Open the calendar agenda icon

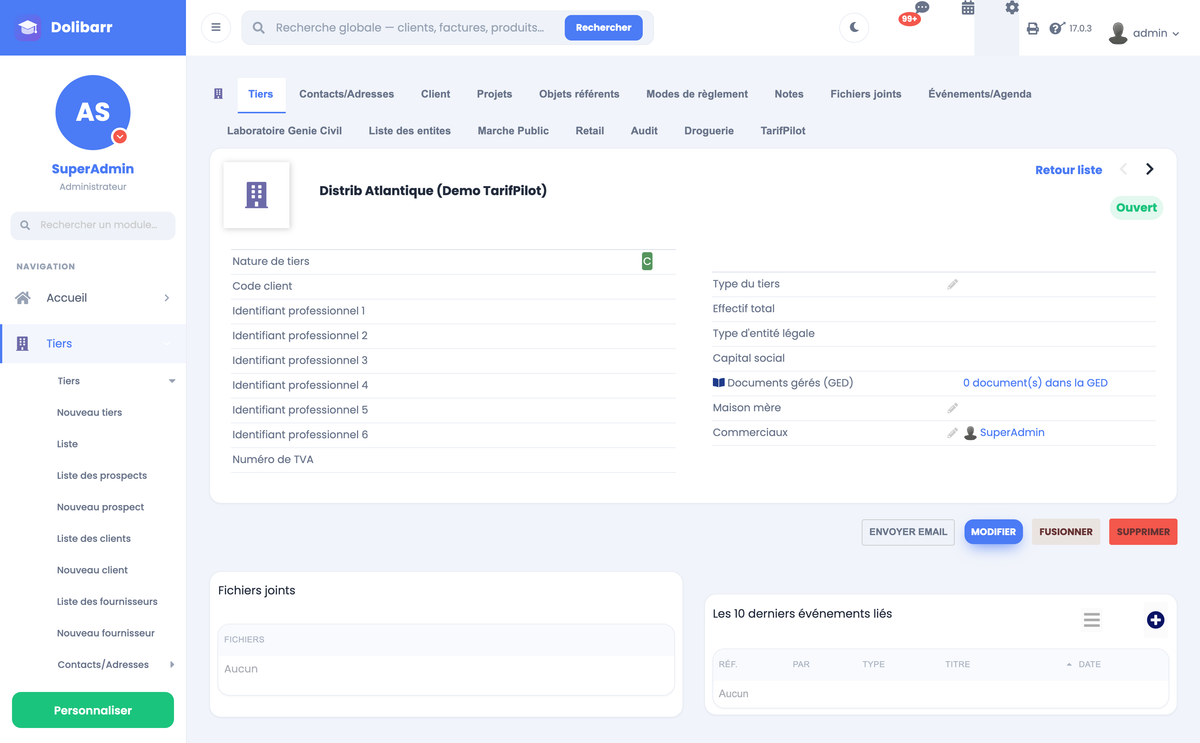coord(968,8)
